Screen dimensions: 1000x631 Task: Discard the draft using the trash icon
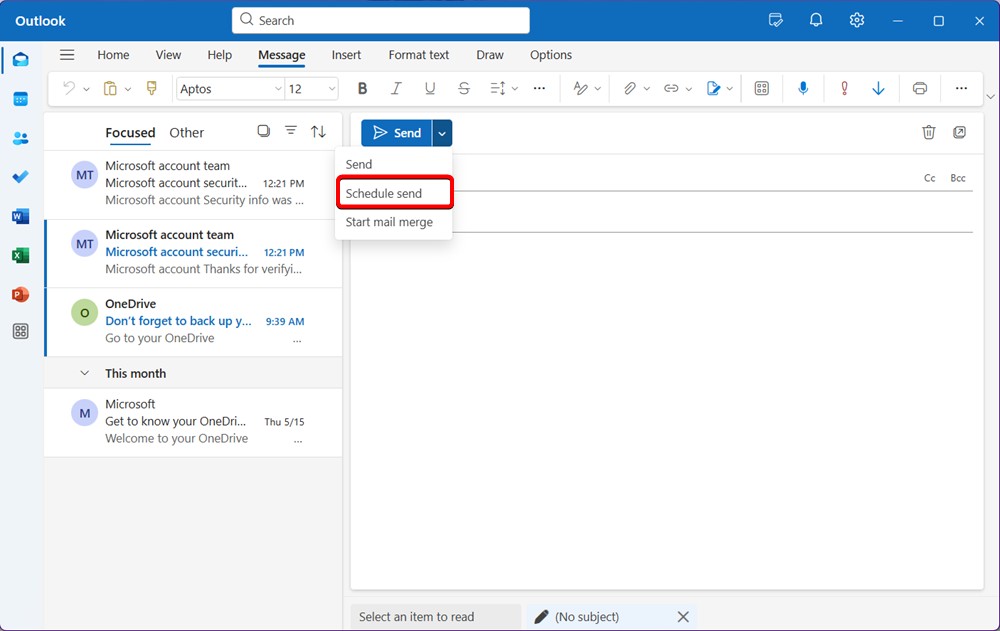tap(929, 131)
